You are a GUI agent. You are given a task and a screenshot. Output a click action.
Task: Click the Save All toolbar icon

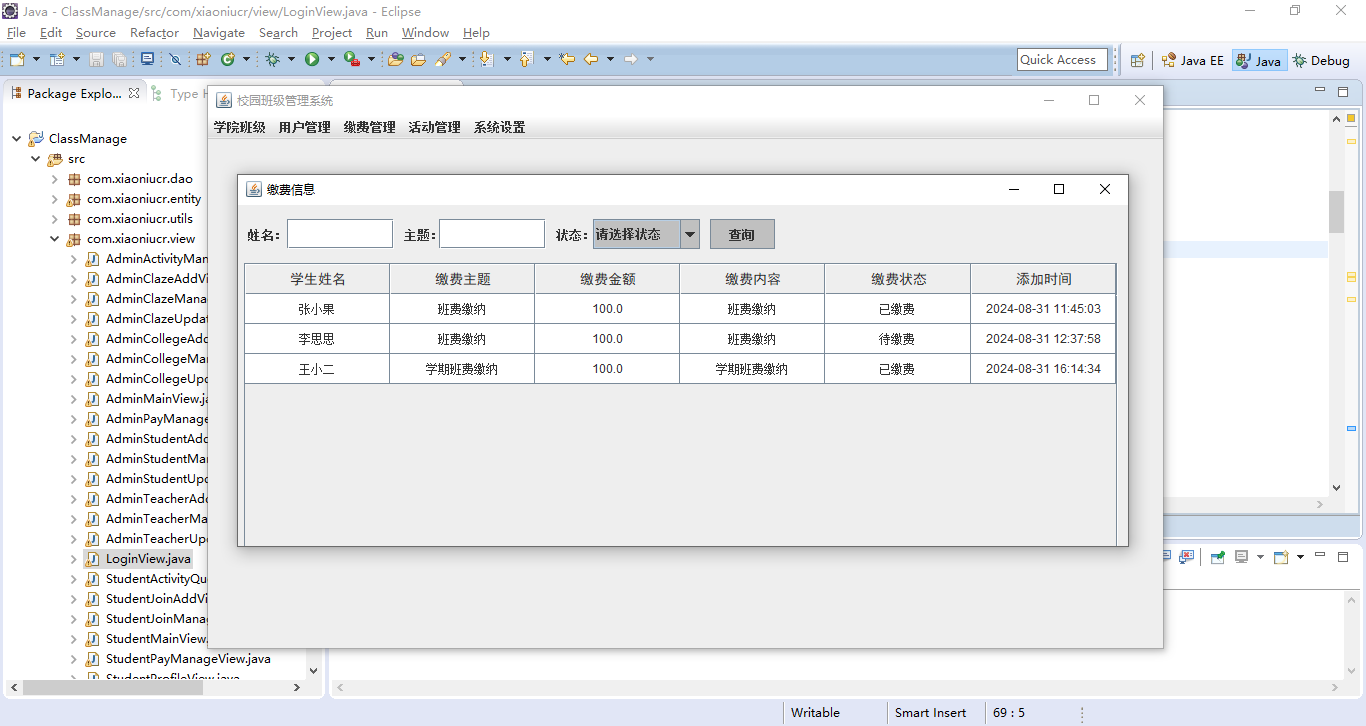tap(119, 59)
